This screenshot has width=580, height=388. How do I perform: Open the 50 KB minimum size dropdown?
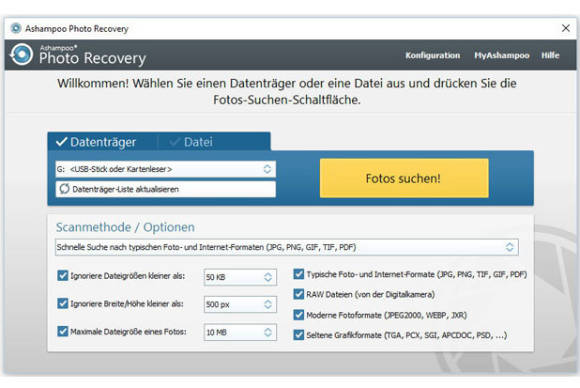click(x=240, y=277)
